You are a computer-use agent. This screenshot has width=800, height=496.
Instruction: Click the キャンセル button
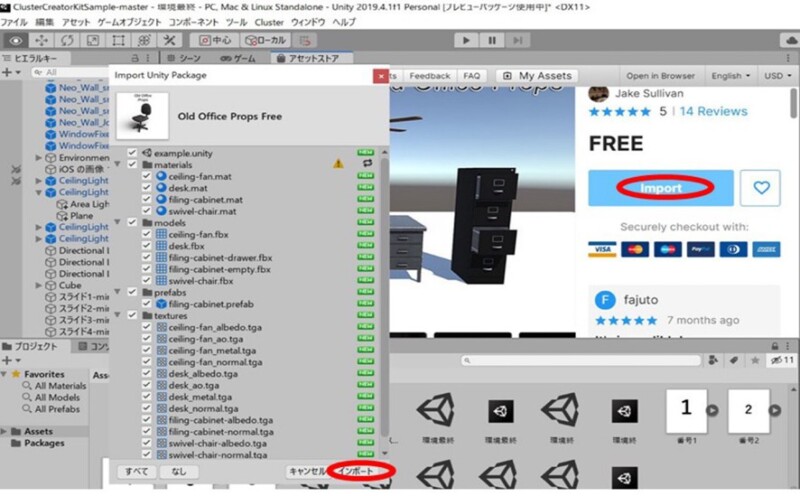coord(307,472)
